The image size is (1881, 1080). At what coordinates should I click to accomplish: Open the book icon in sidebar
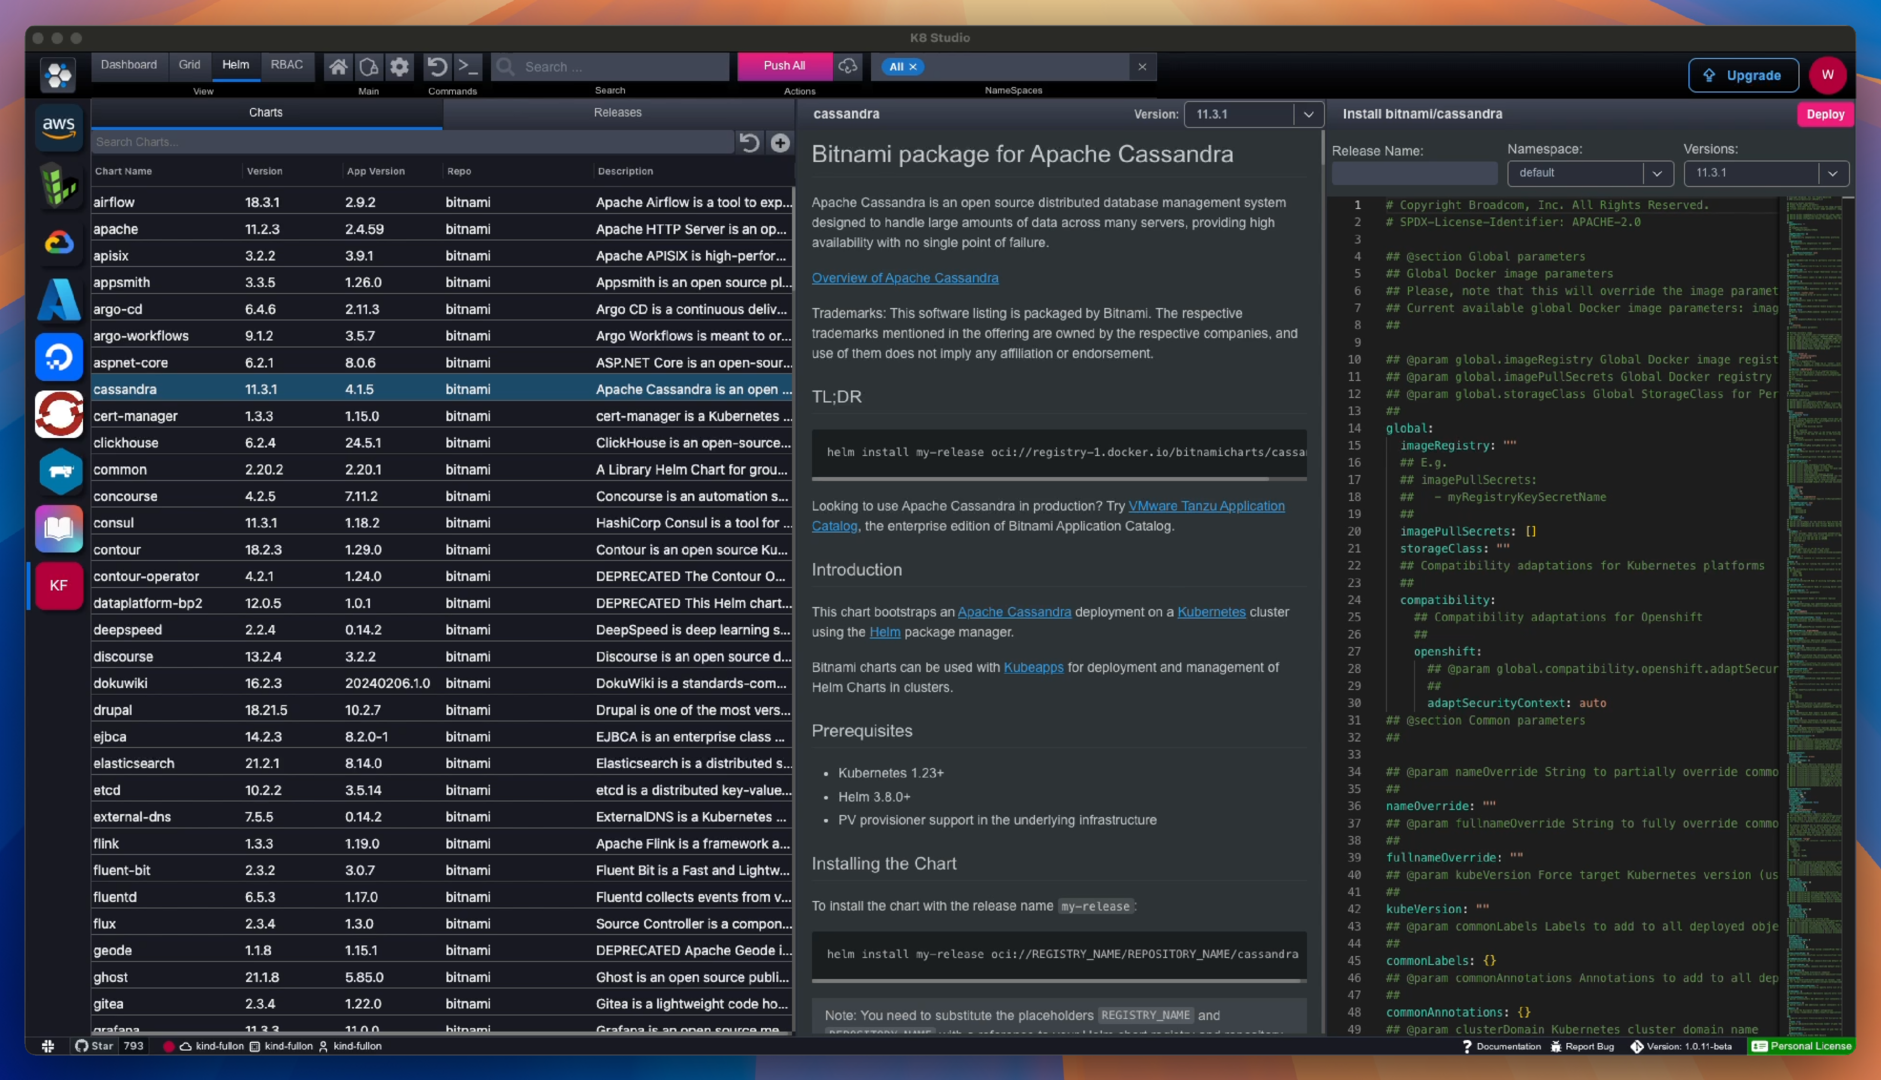pos(59,528)
